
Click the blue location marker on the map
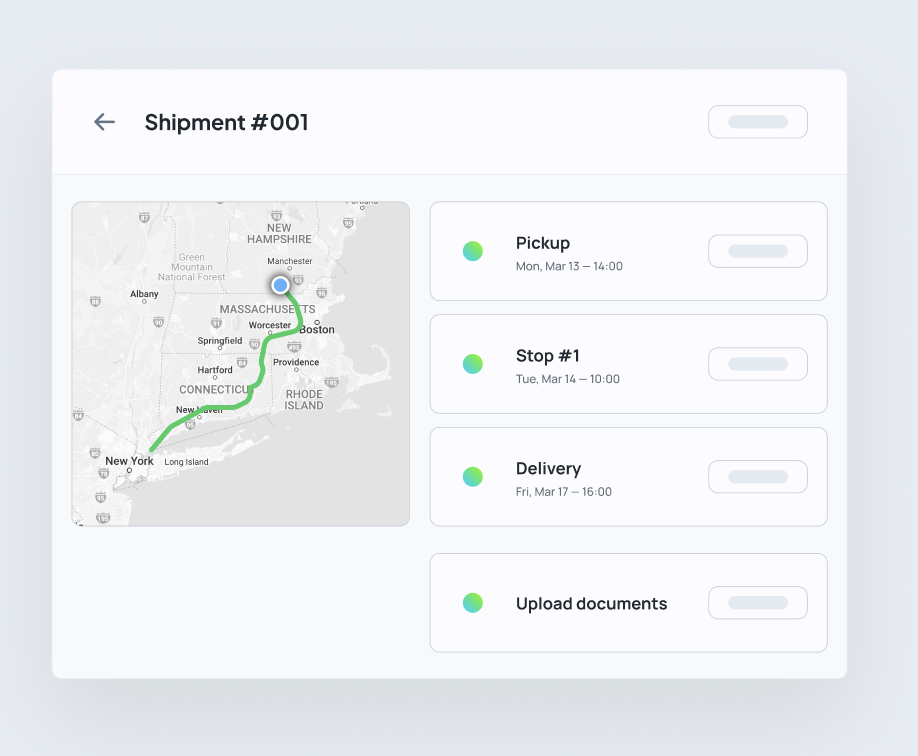point(280,285)
